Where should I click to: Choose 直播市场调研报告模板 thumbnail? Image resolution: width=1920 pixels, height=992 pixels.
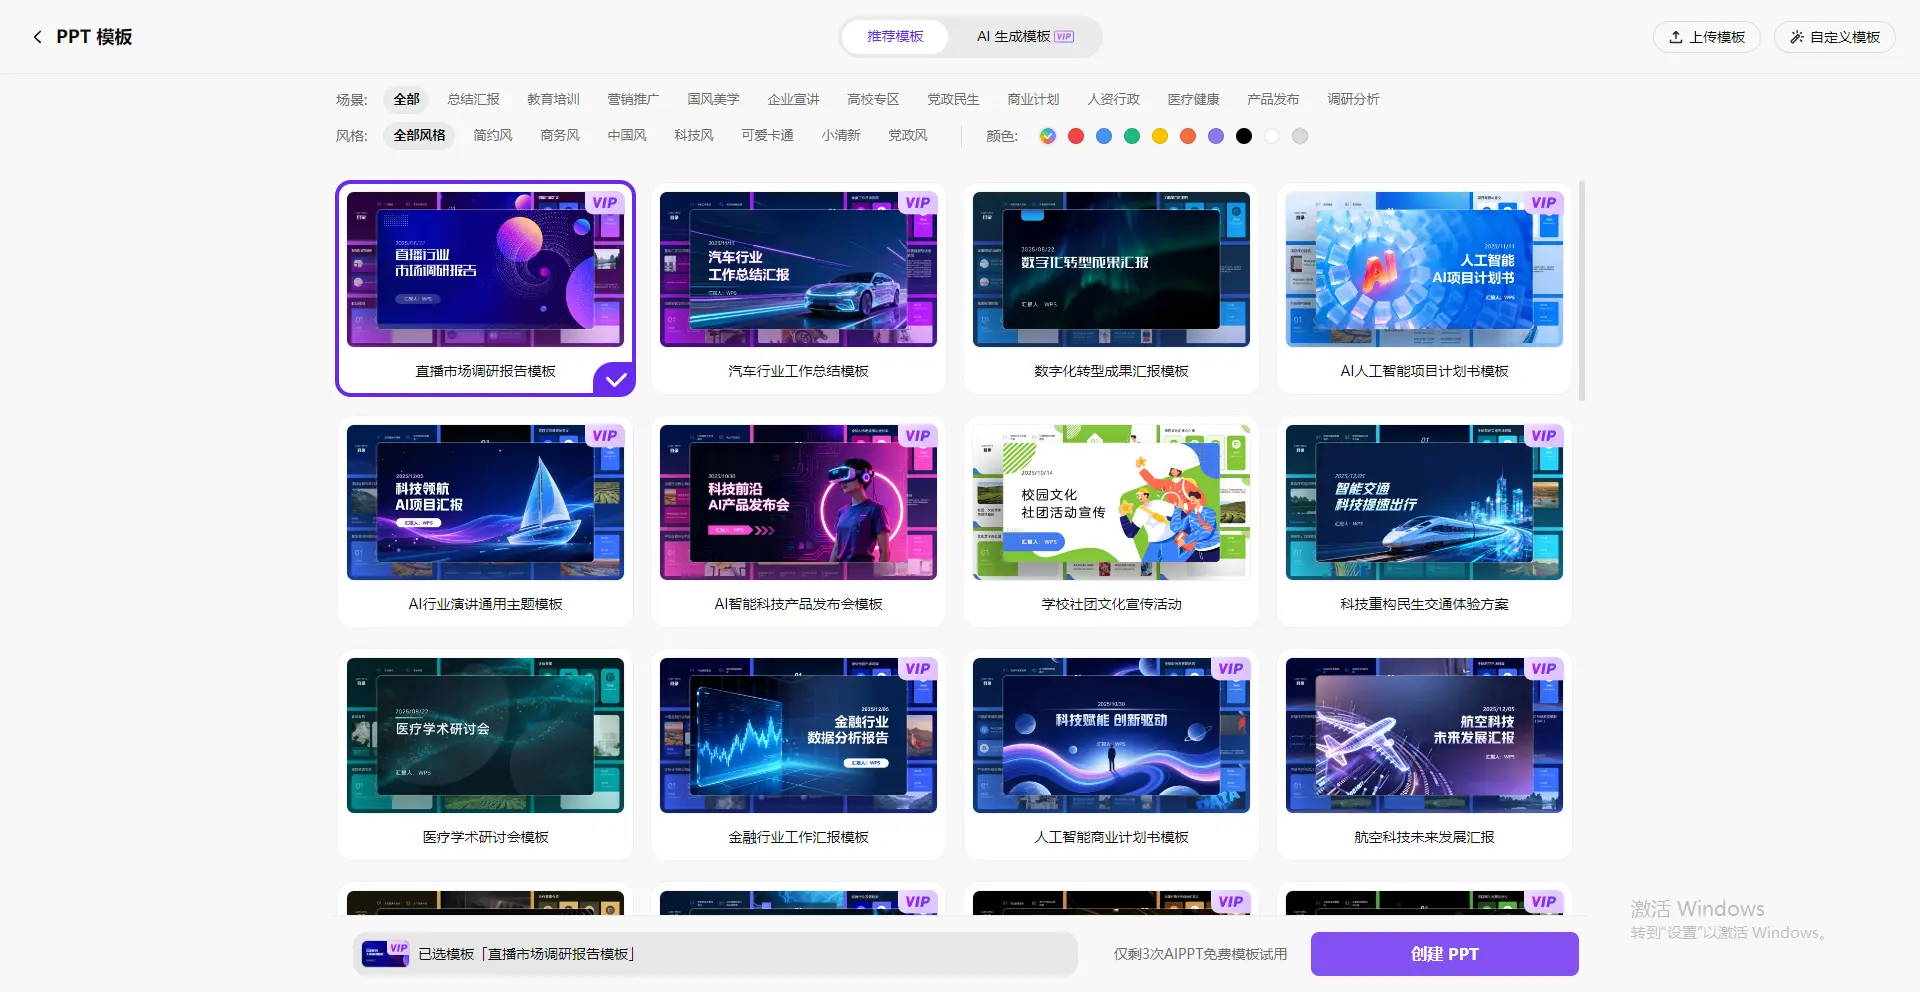485,270
